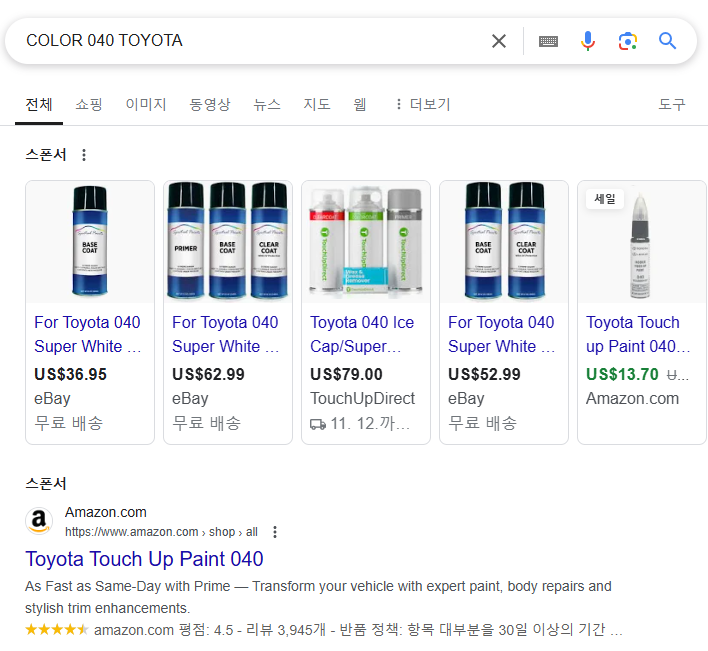Switch to the 웹 tab
This screenshot has width=708, height=651.
pos(359,105)
